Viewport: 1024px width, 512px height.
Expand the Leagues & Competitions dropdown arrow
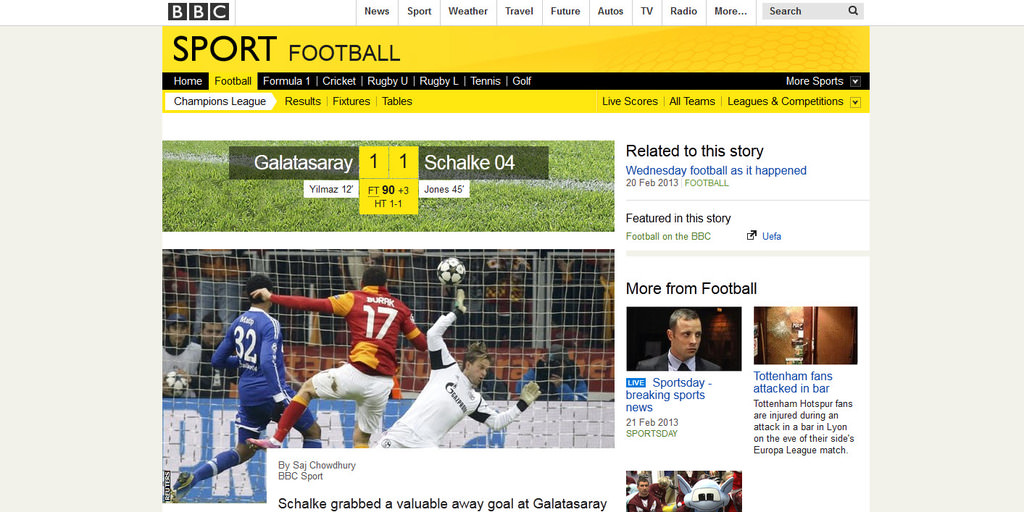click(x=856, y=102)
